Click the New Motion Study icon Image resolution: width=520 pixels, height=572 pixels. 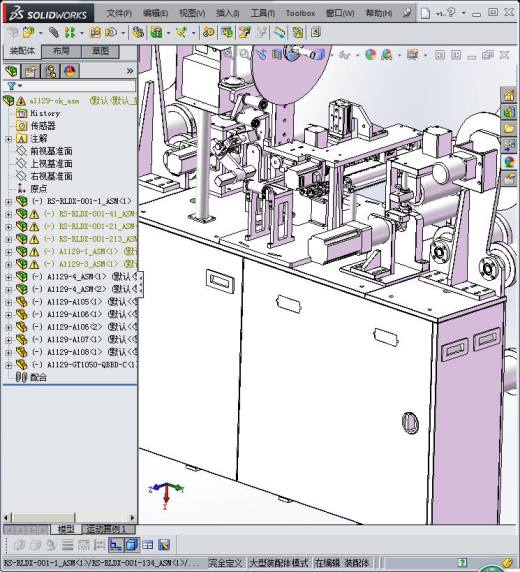[x=209, y=32]
